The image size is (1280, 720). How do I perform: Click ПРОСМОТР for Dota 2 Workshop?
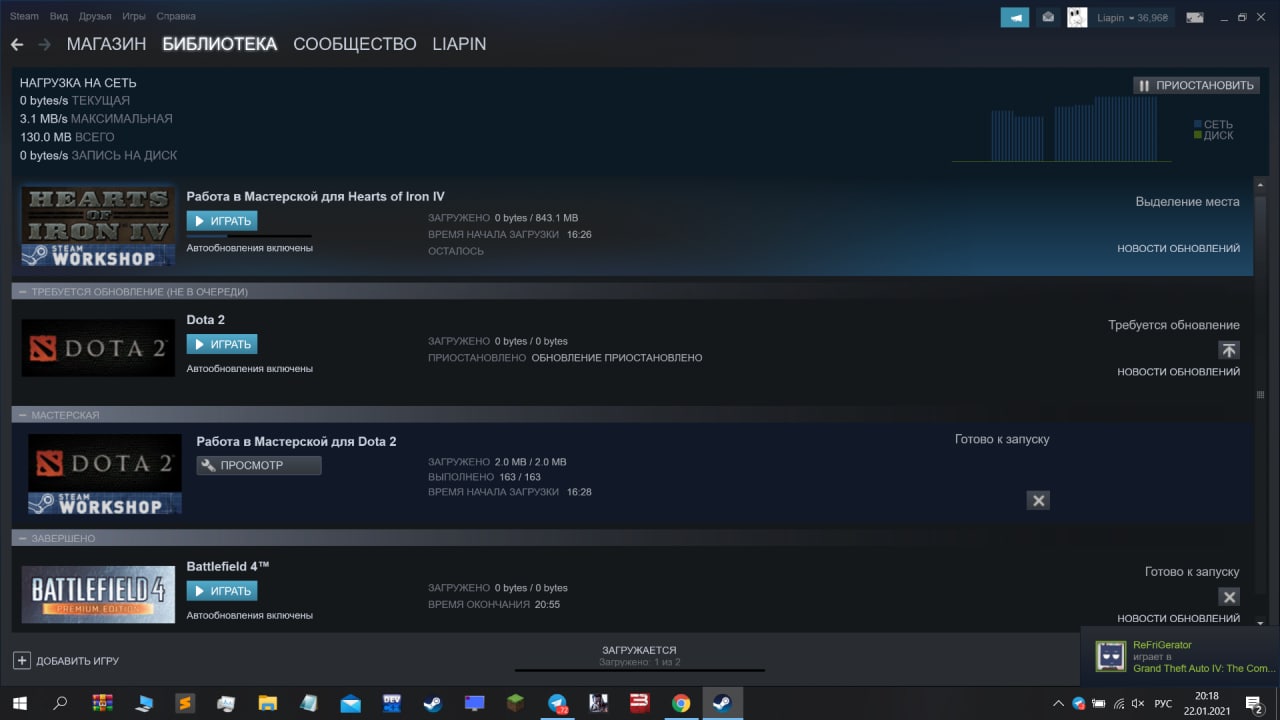(x=259, y=466)
